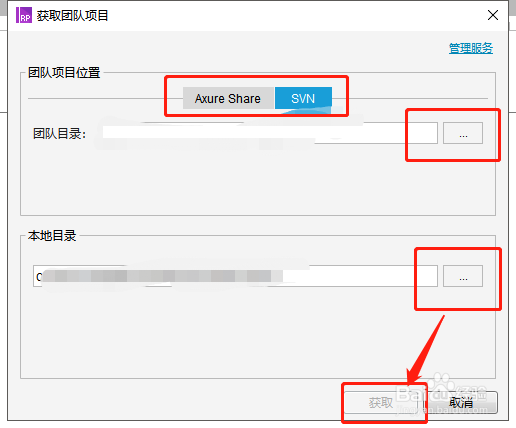The height and width of the screenshot is (428, 516).
Task: Switch to the Axure Share tab
Action: [228, 98]
